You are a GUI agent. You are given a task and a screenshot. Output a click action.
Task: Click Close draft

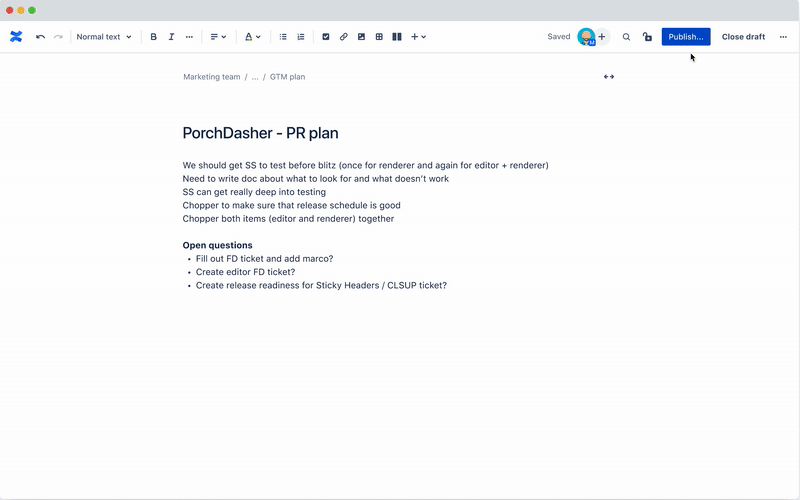coord(743,37)
